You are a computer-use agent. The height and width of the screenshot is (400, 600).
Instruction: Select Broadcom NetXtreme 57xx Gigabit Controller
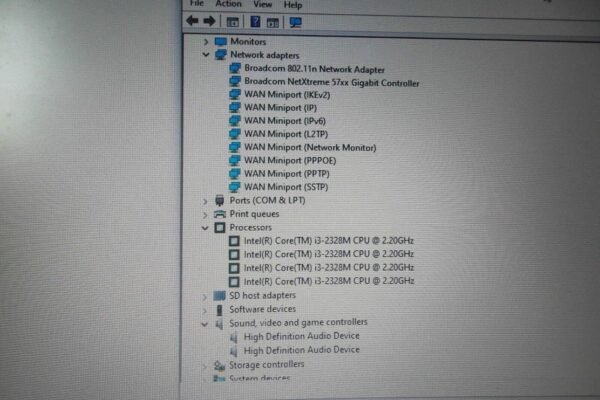pyautogui.click(x=332, y=82)
